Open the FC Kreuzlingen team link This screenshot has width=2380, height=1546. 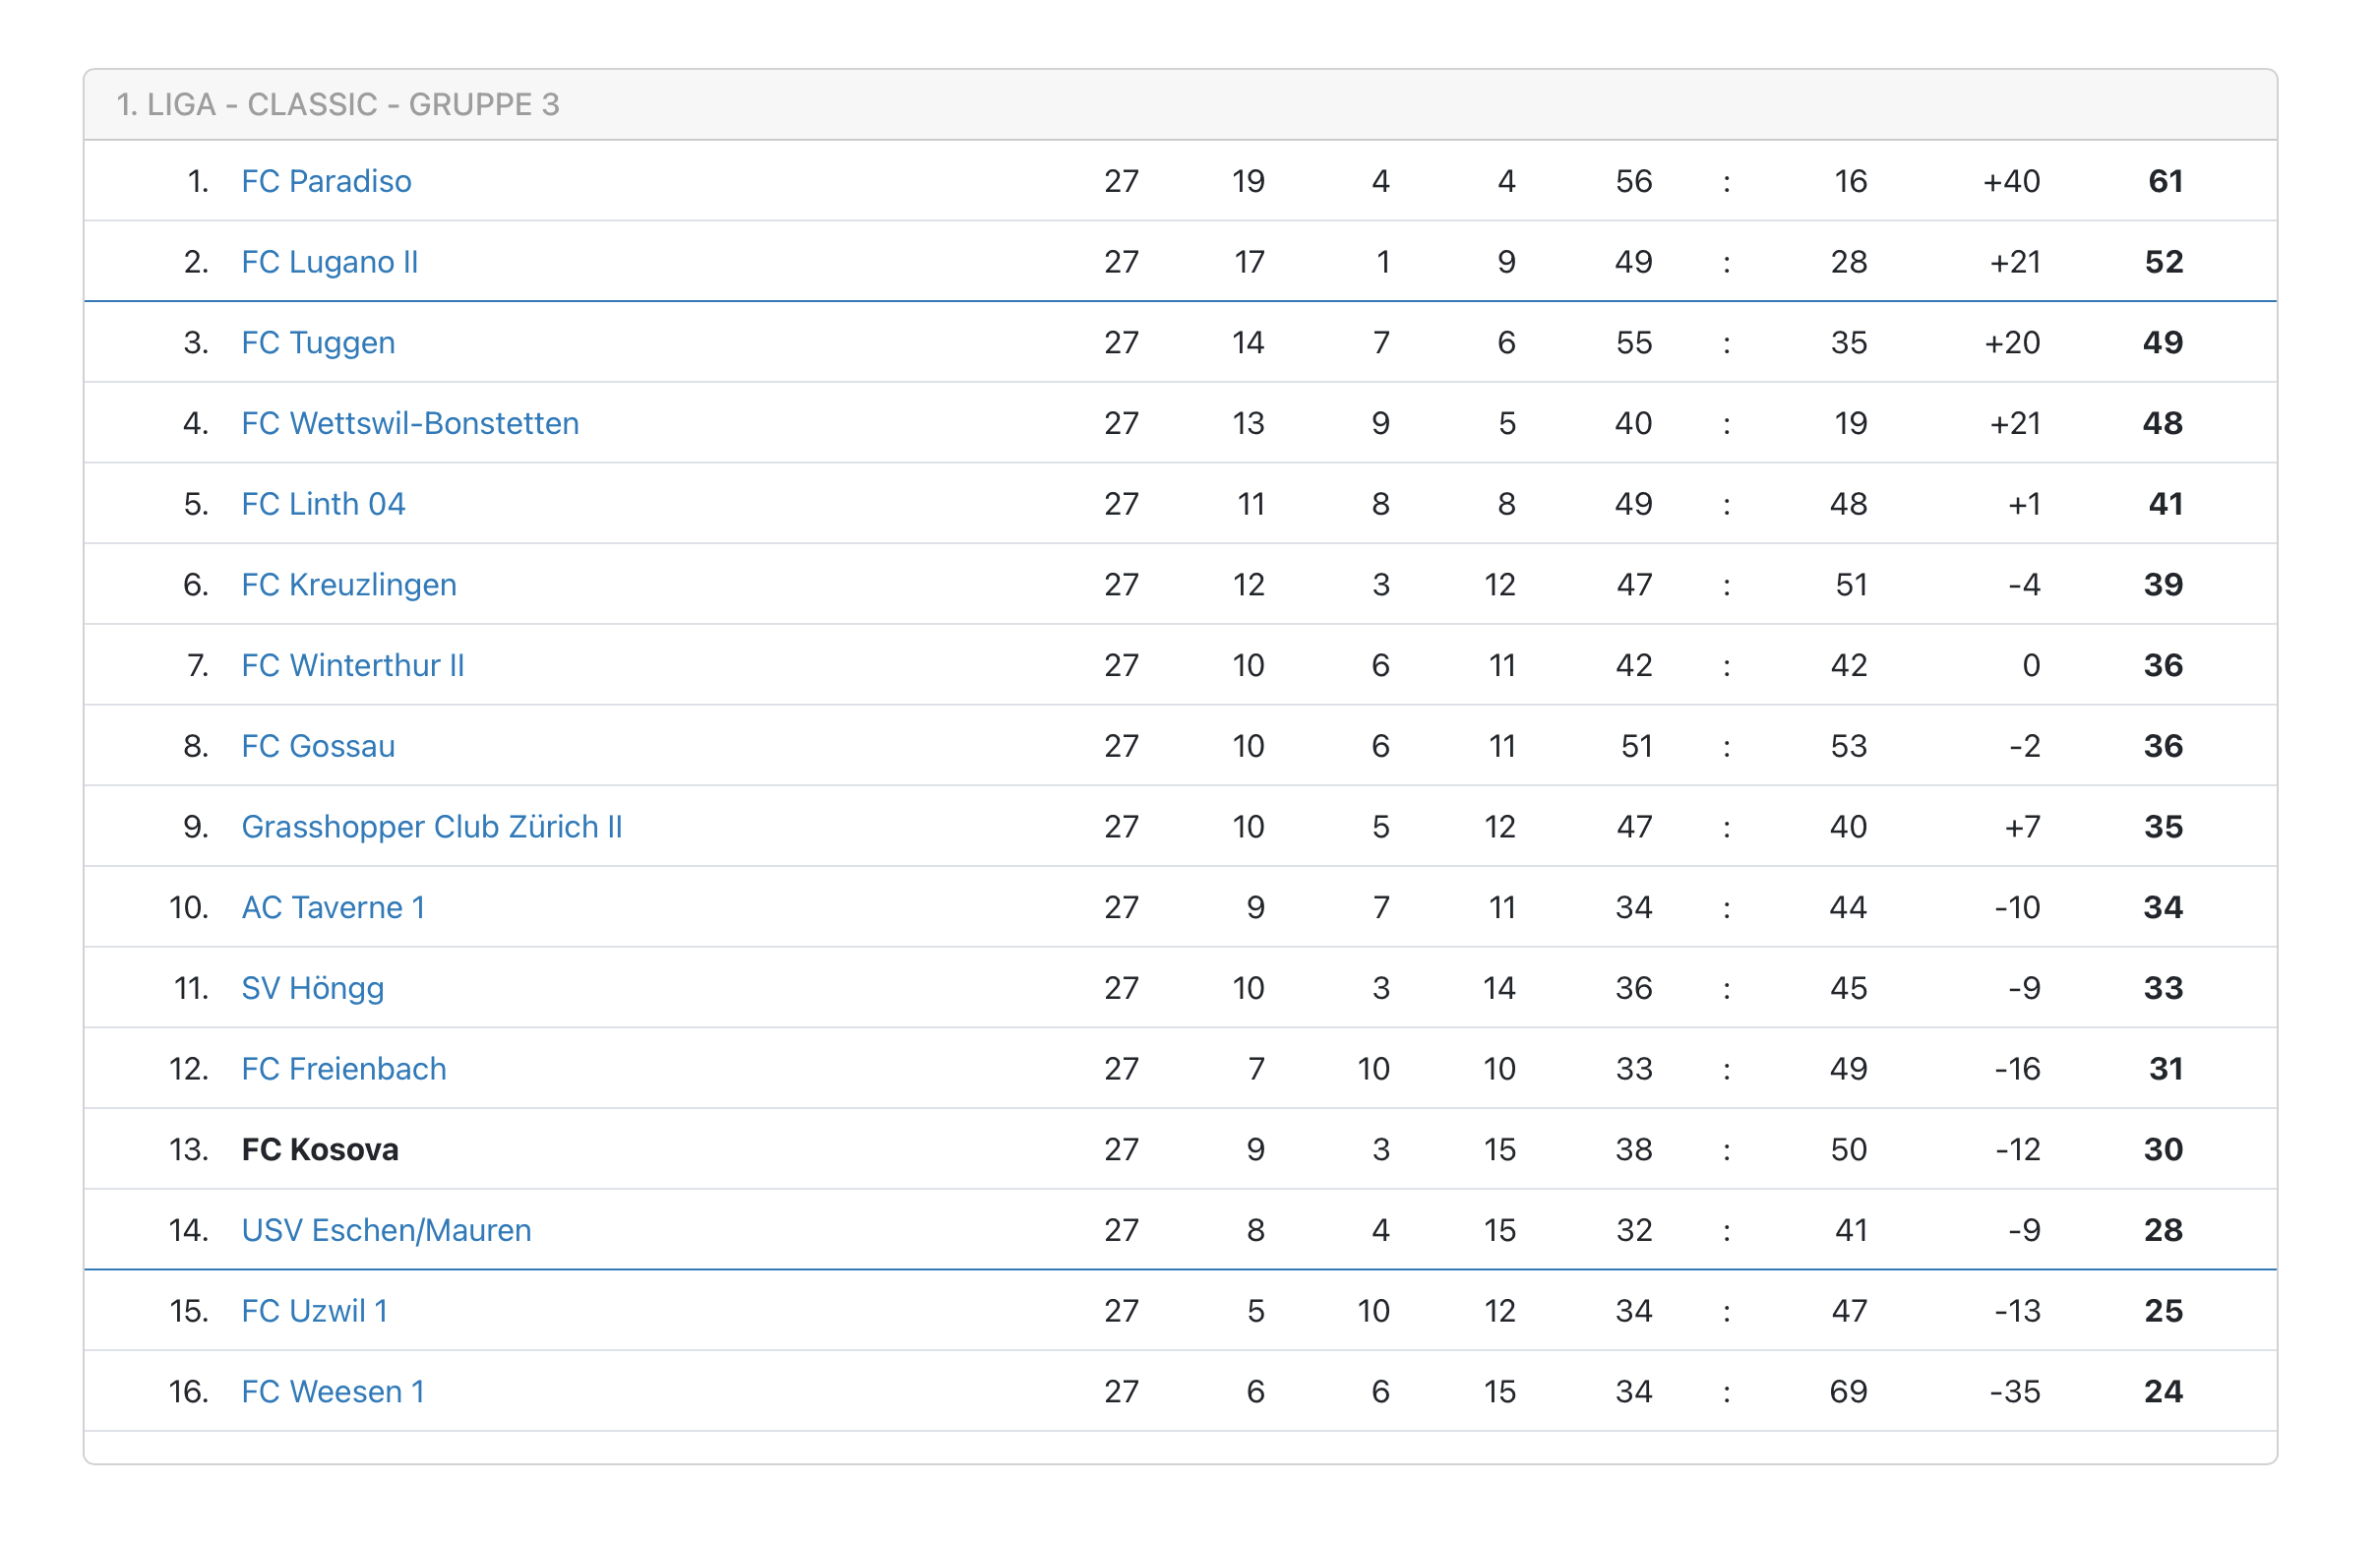pos(349,585)
